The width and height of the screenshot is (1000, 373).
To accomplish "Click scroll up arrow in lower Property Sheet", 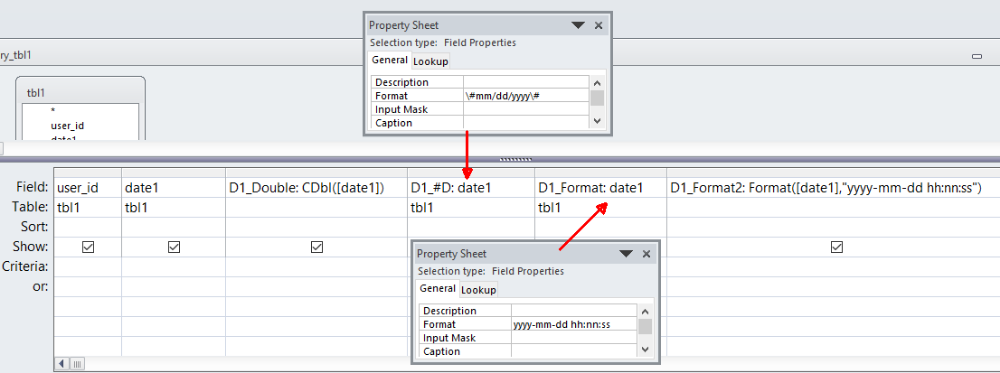I will point(645,312).
